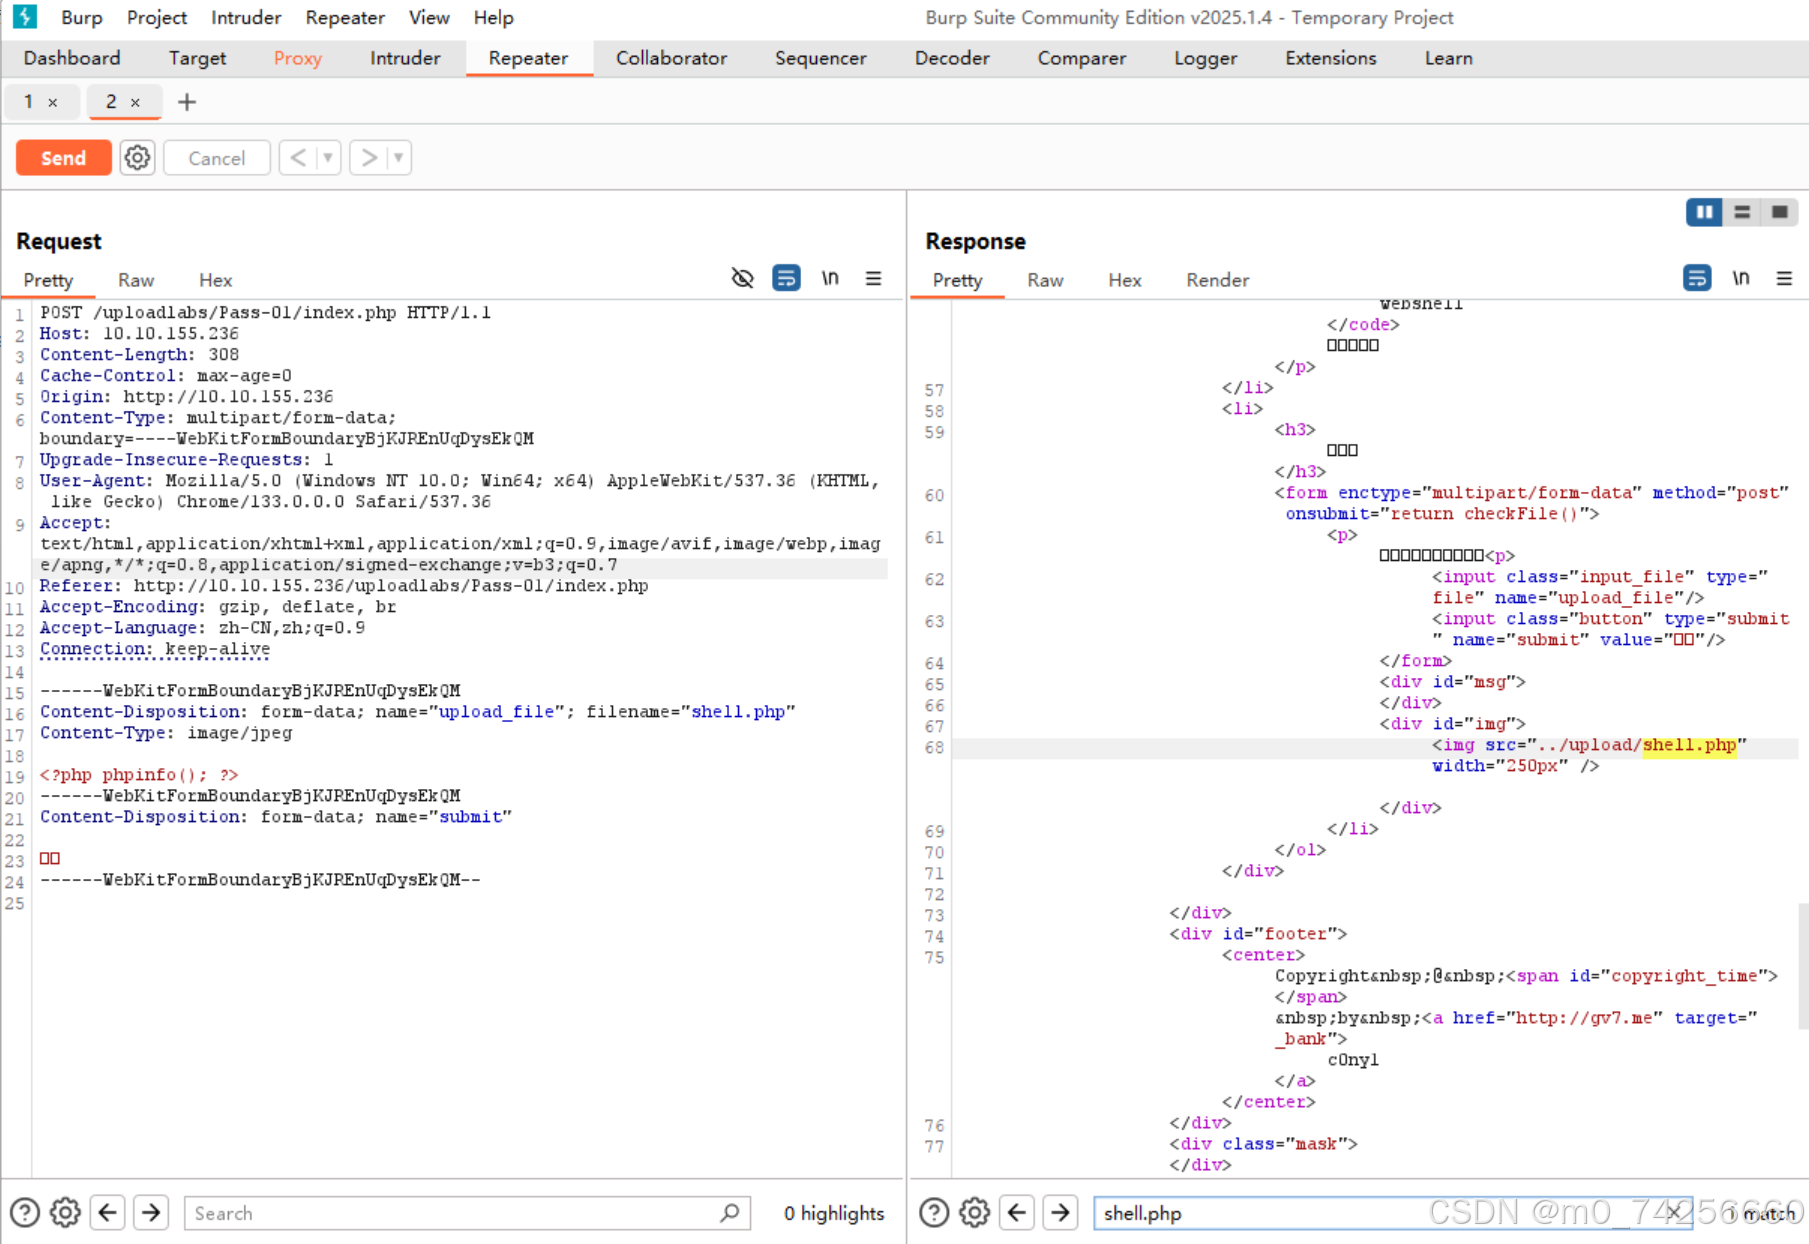Screen dimensions: 1809x1244
Task: Switch to the Dashboard tab
Action: [x=72, y=58]
